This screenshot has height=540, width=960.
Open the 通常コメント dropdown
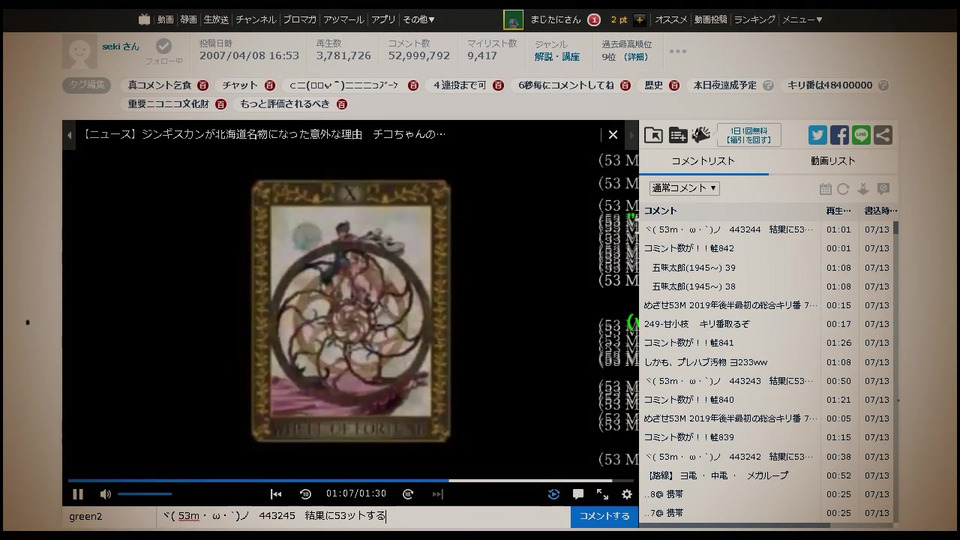tap(684, 188)
